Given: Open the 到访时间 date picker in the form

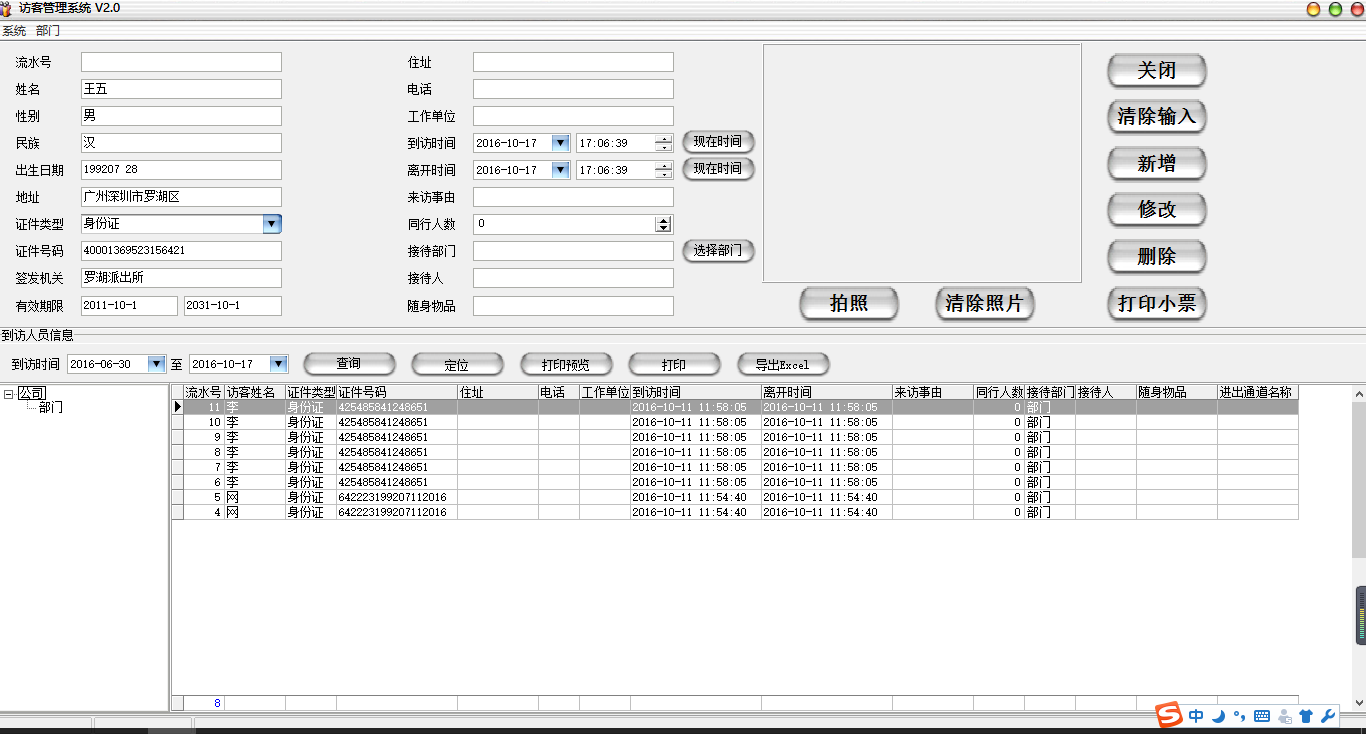Looking at the screenshot, I should pyautogui.click(x=560, y=143).
